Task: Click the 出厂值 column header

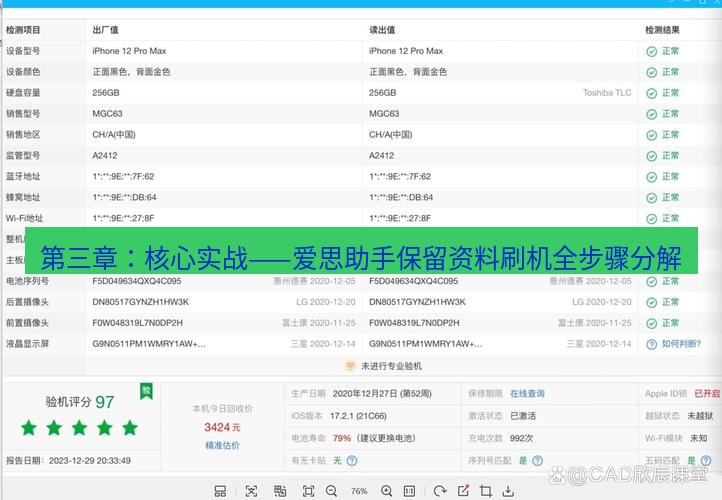Action: click(x=105, y=30)
